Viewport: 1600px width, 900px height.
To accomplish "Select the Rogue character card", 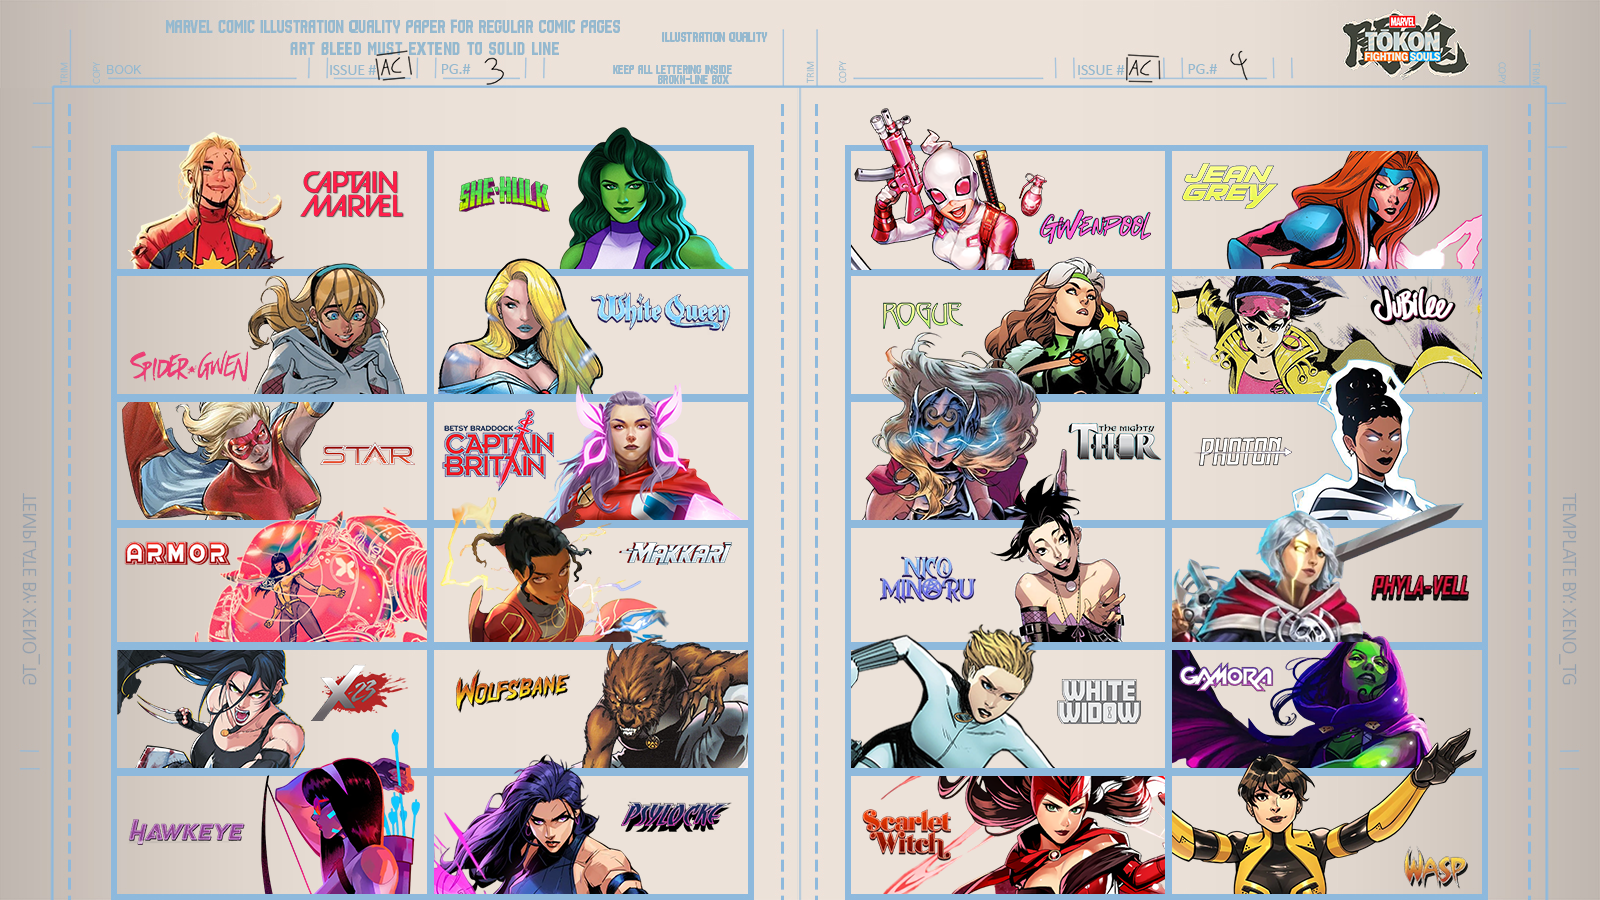I will 1008,335.
